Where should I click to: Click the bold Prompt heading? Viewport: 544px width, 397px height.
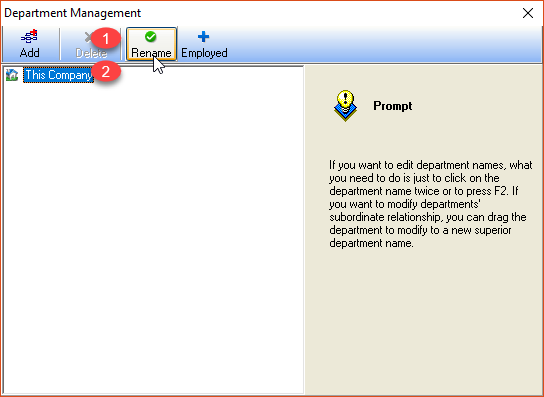pos(393,106)
